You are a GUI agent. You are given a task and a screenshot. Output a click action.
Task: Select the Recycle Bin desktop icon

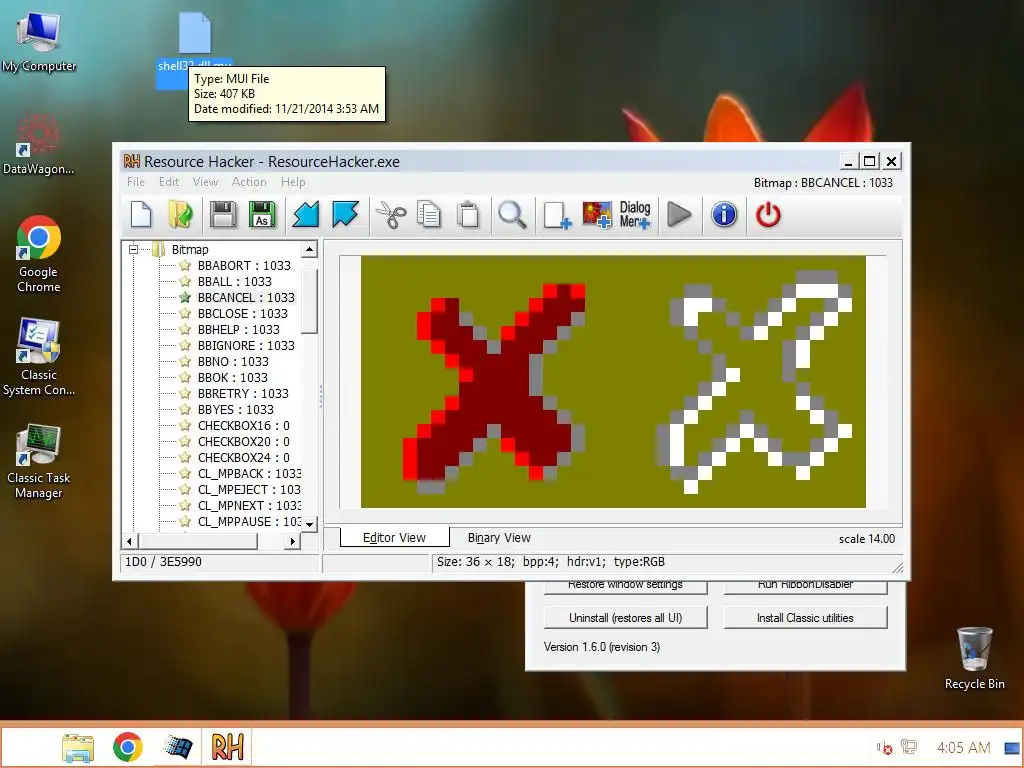(x=974, y=658)
